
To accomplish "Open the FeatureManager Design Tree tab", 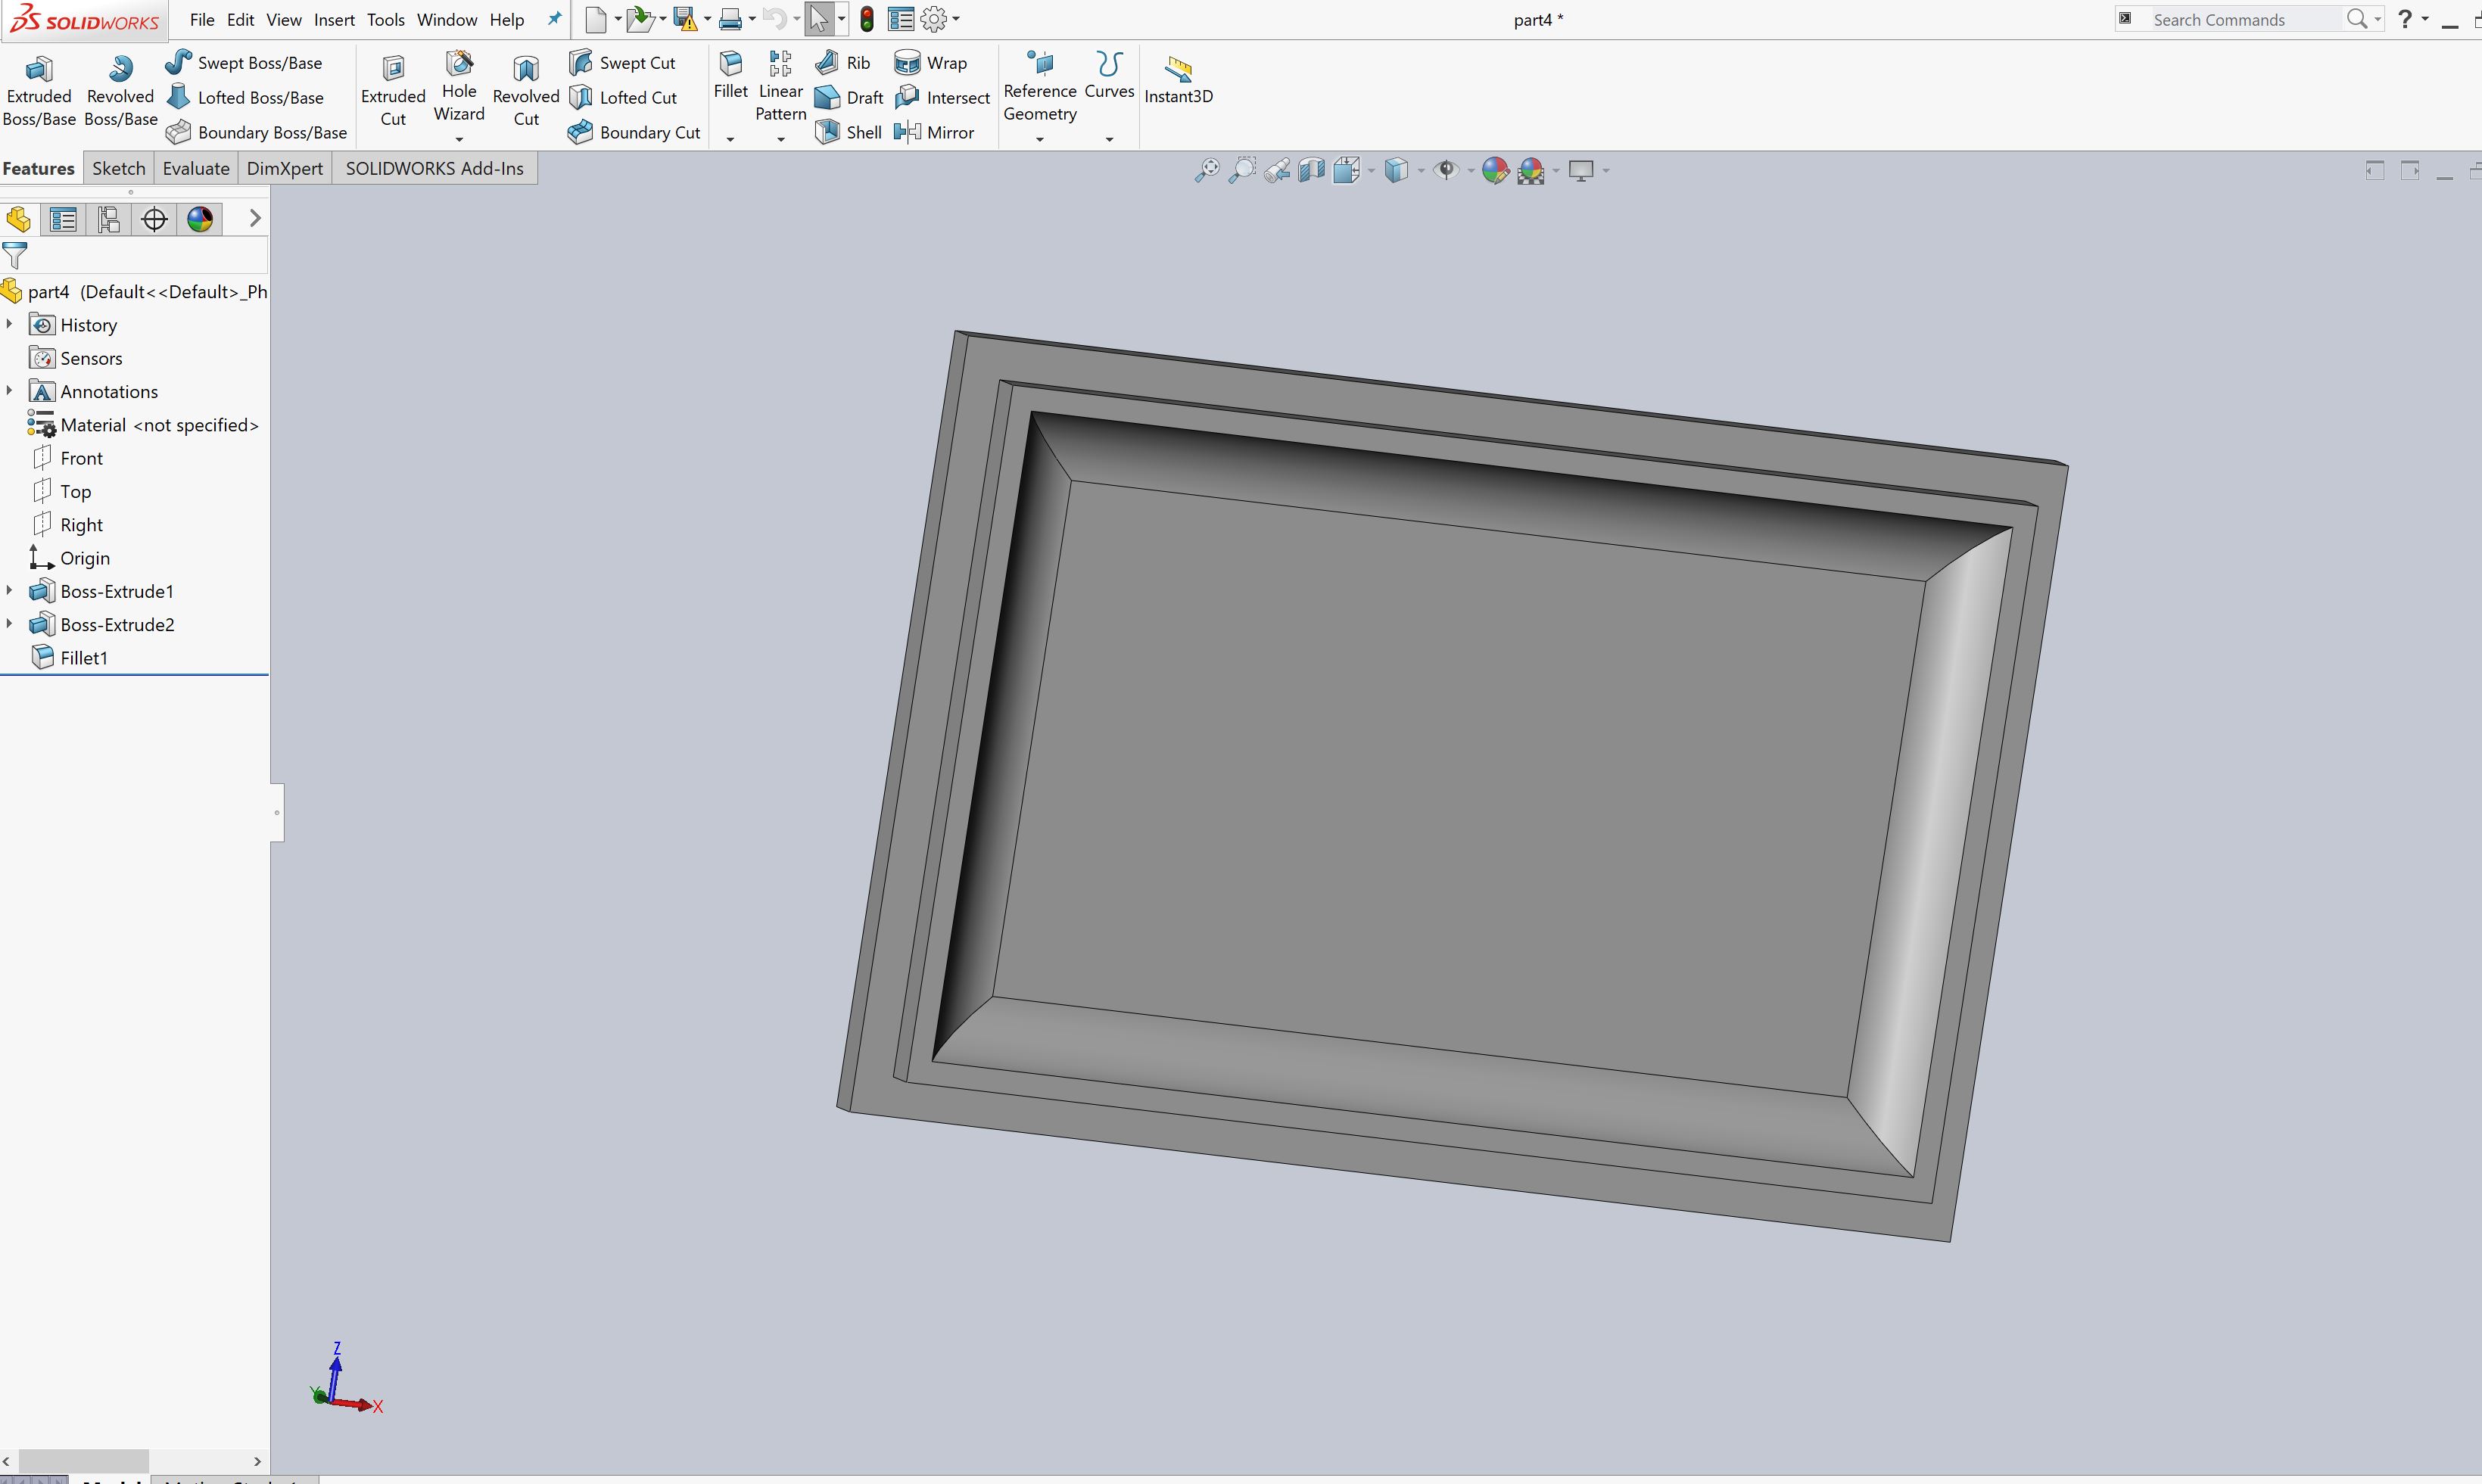I will click(x=18, y=219).
